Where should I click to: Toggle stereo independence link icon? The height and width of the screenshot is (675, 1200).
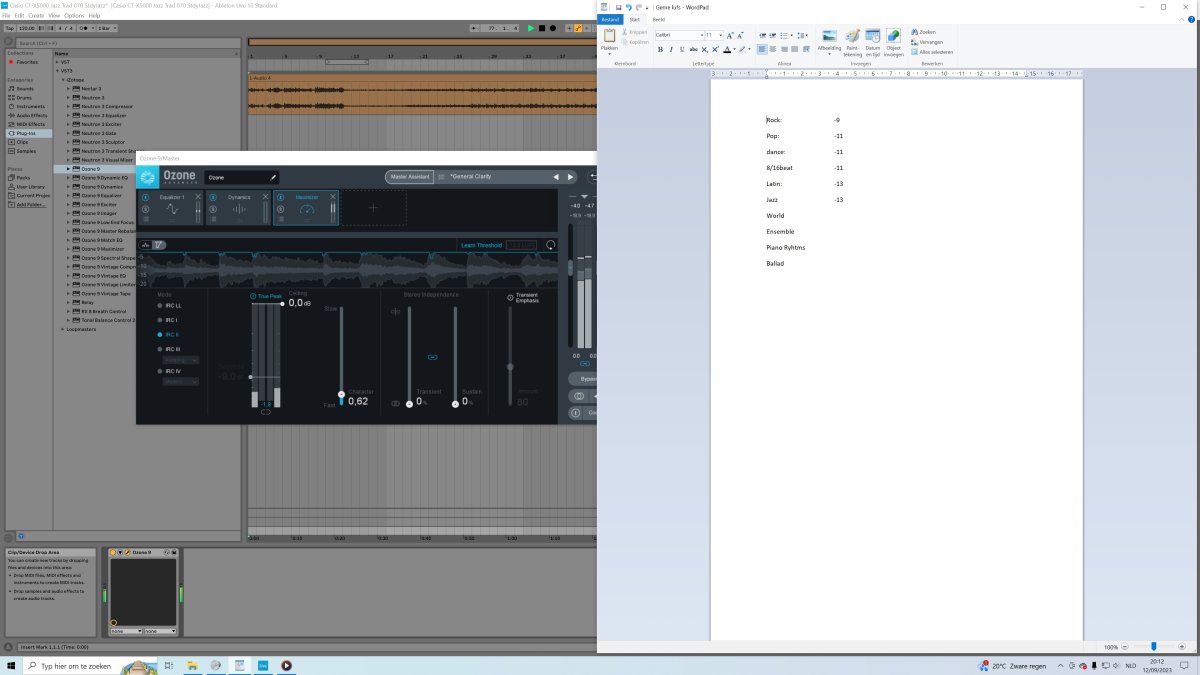(433, 357)
